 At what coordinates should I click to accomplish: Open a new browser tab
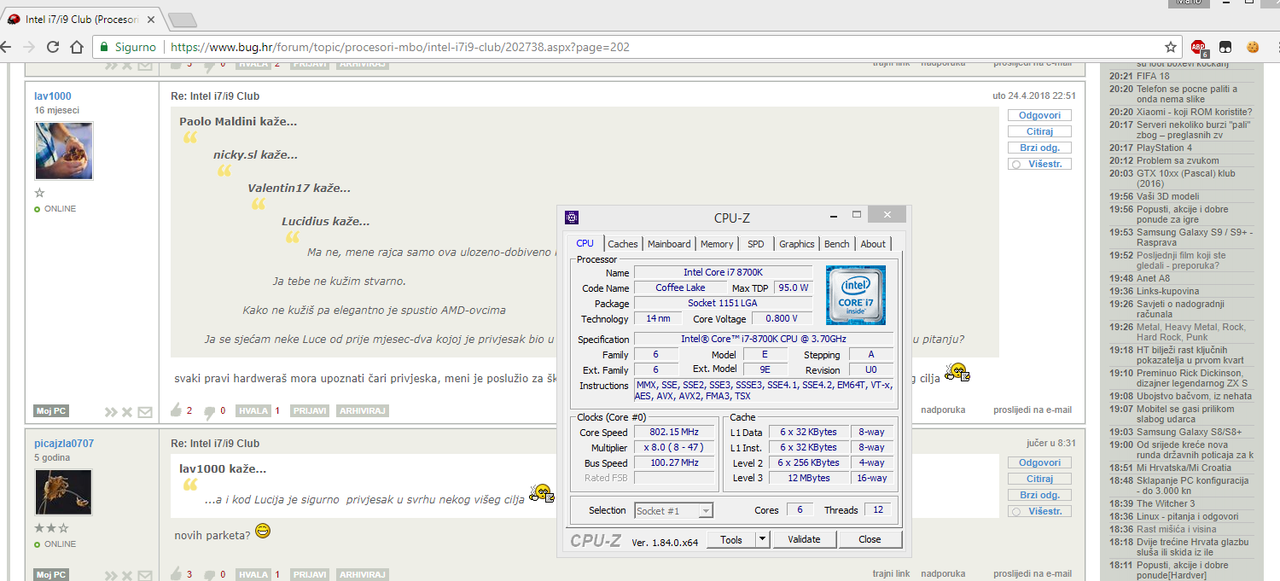click(x=181, y=19)
